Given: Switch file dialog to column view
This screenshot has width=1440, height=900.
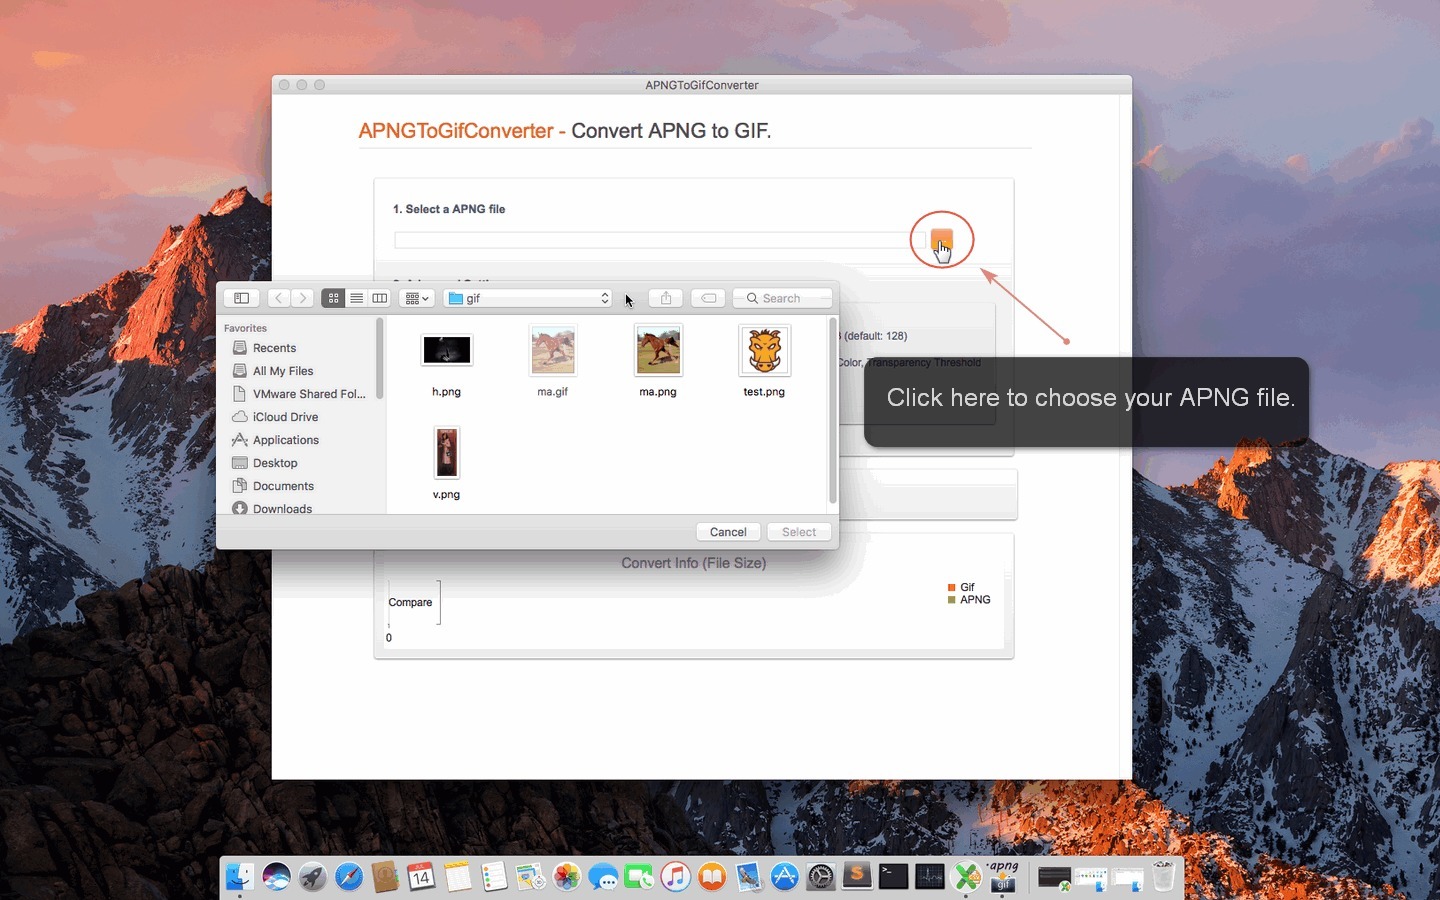Looking at the screenshot, I should [379, 298].
